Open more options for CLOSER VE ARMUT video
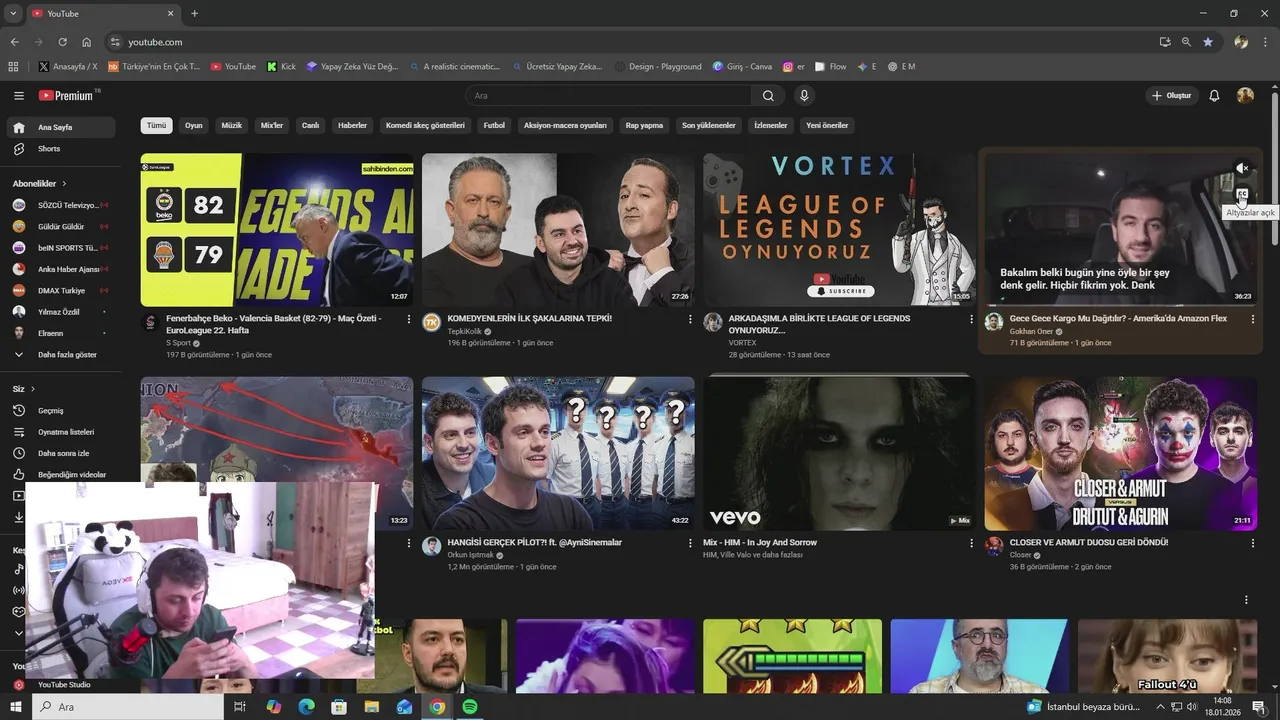1280x720 pixels. (x=1252, y=543)
